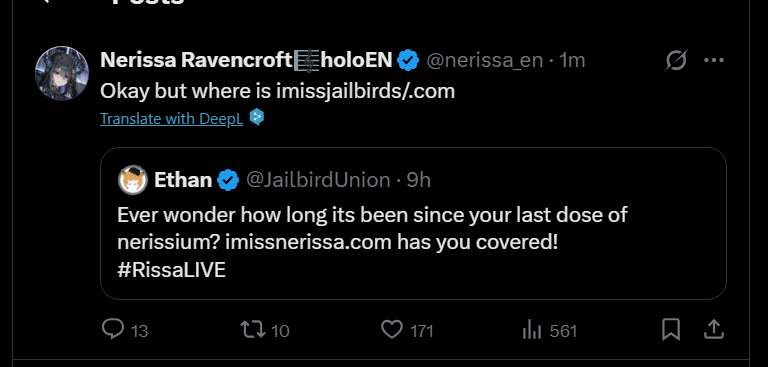Open the three-dot more options menu
This screenshot has height=367, width=768.
click(714, 60)
